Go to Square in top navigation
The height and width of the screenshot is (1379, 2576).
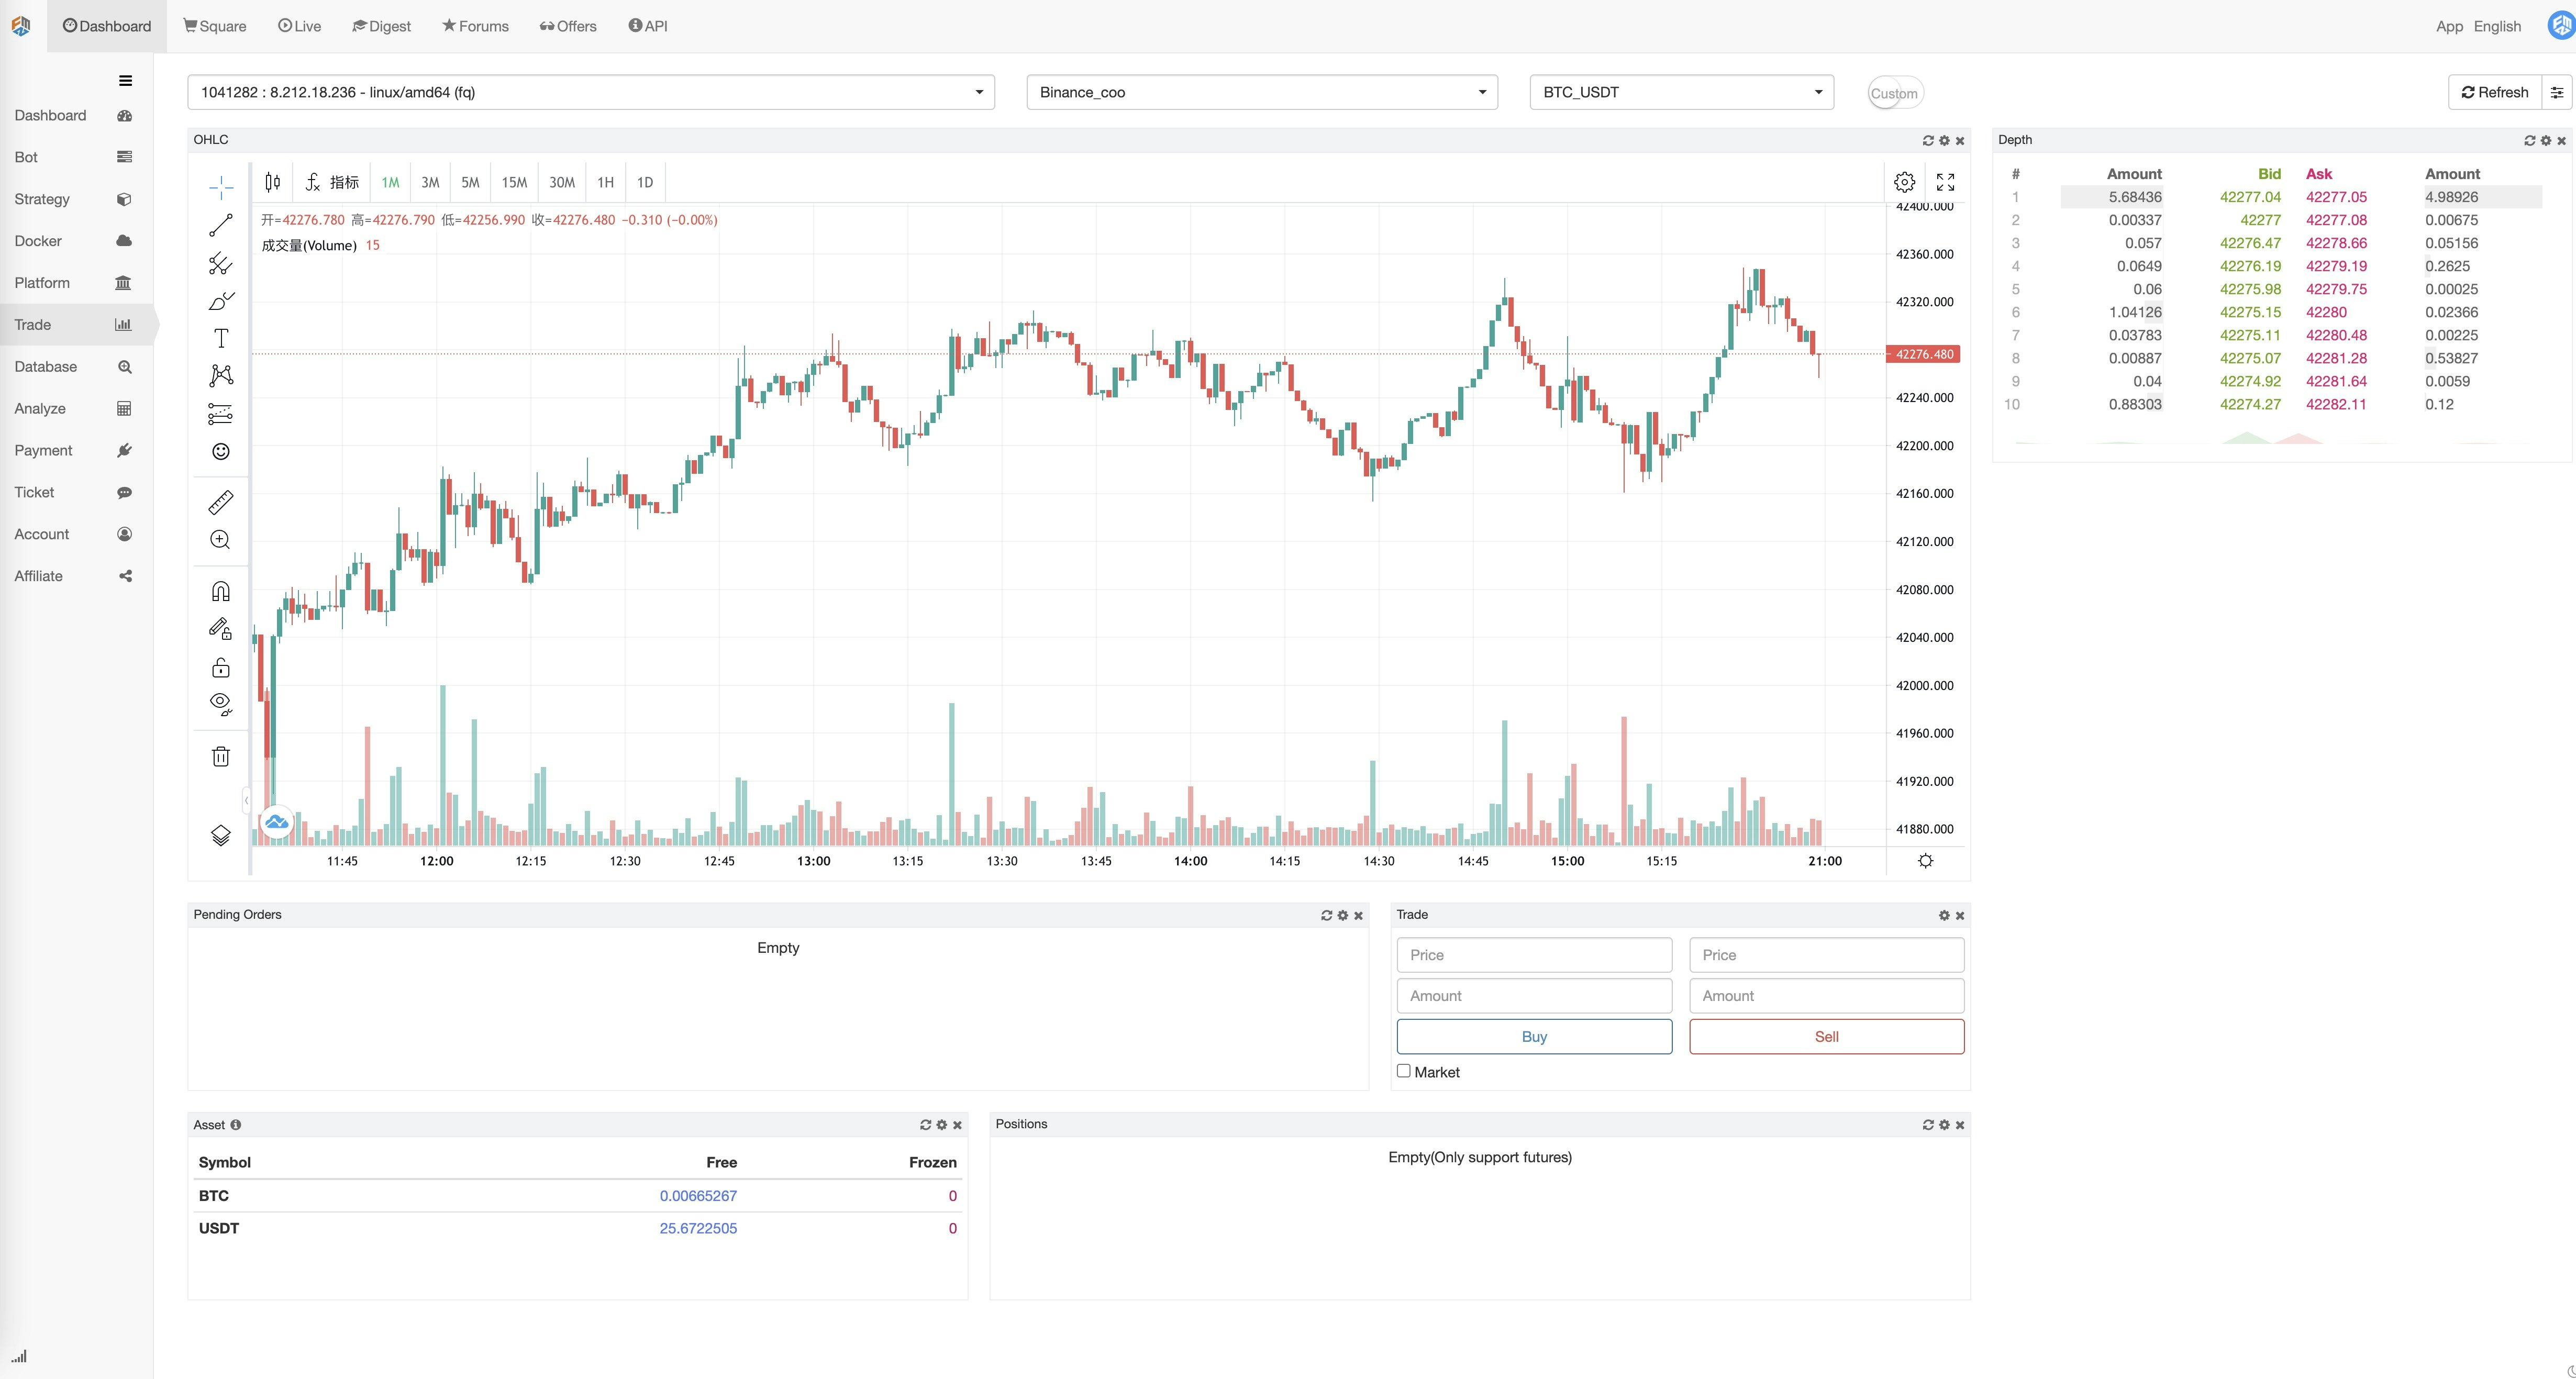pos(214,26)
